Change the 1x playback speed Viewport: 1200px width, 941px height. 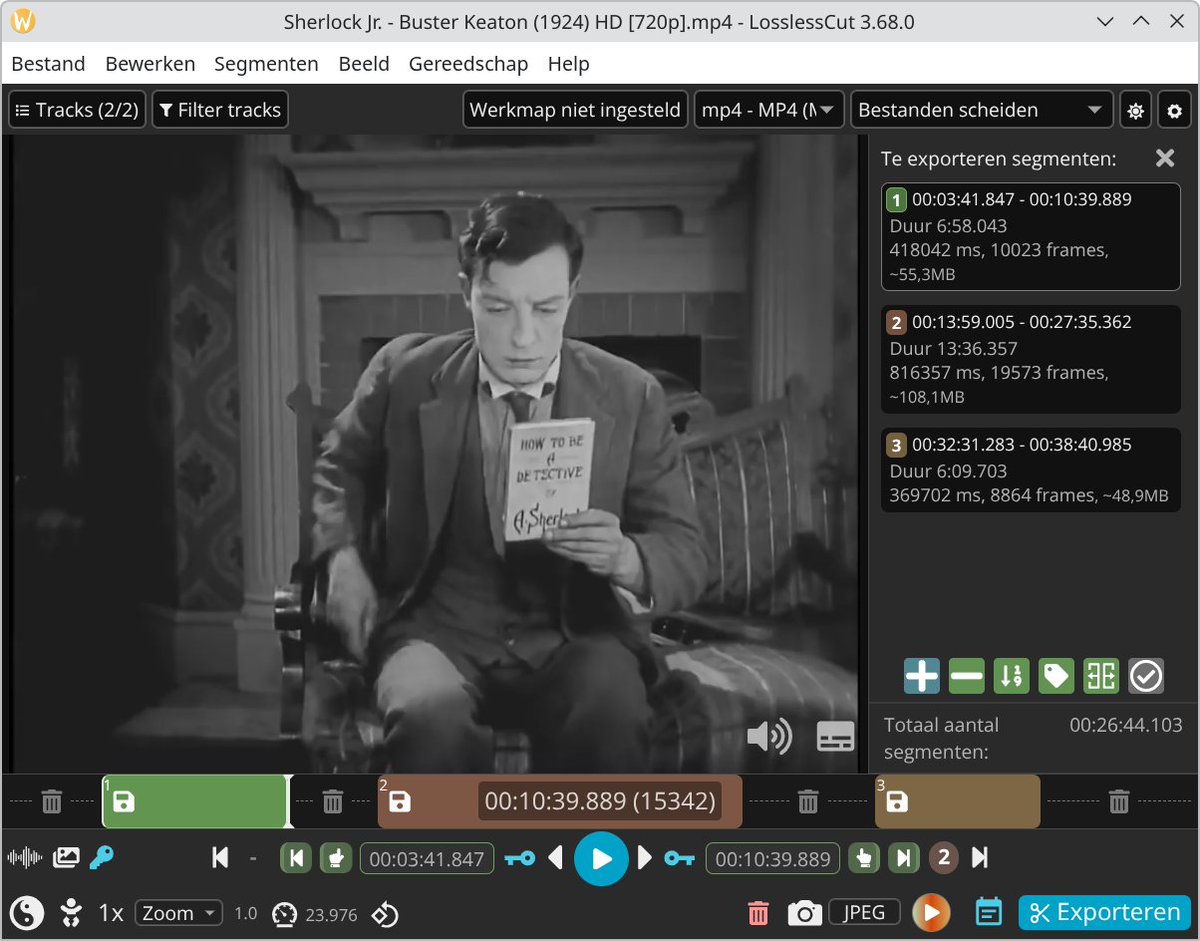tap(110, 913)
